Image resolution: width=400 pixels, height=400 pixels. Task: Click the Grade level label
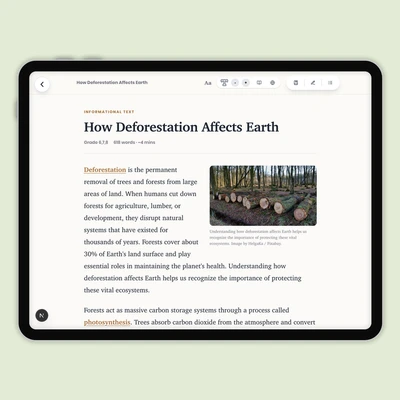coord(96,142)
